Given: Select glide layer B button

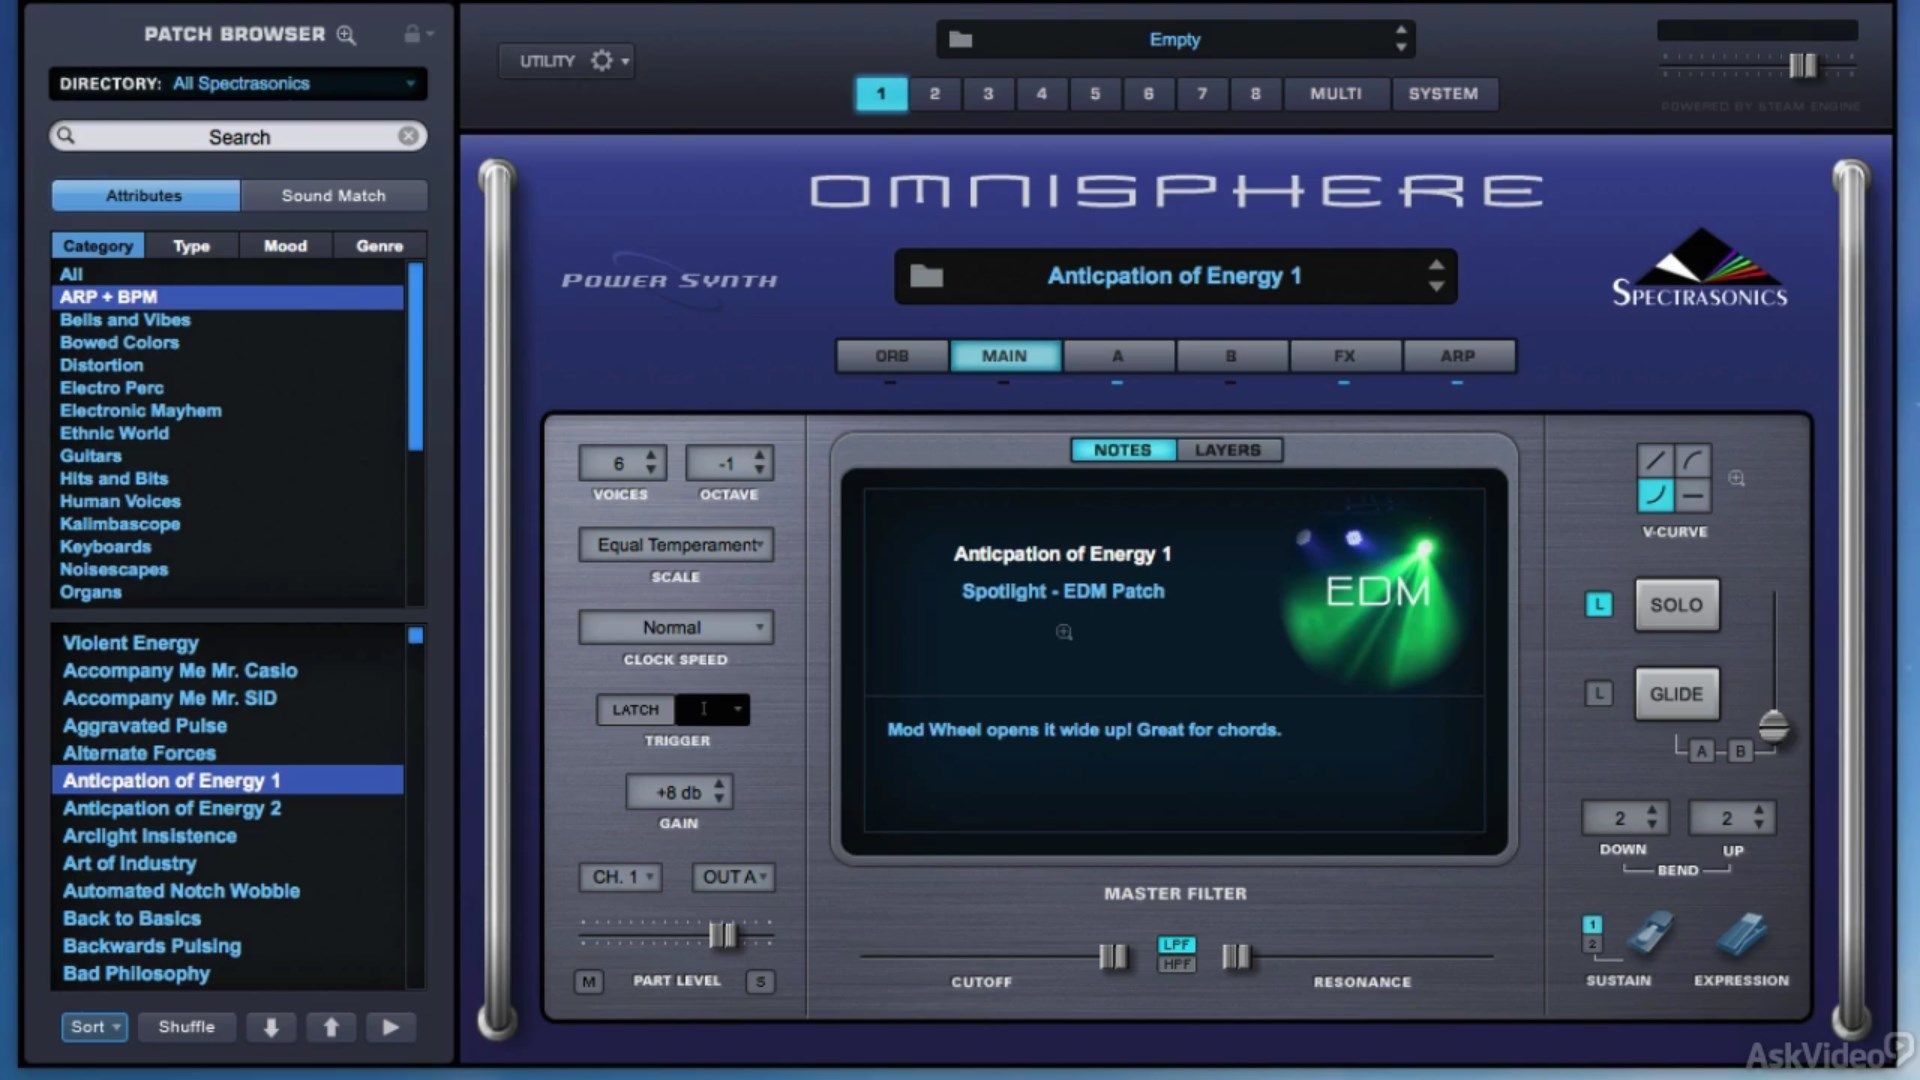Looking at the screenshot, I should point(1740,752).
